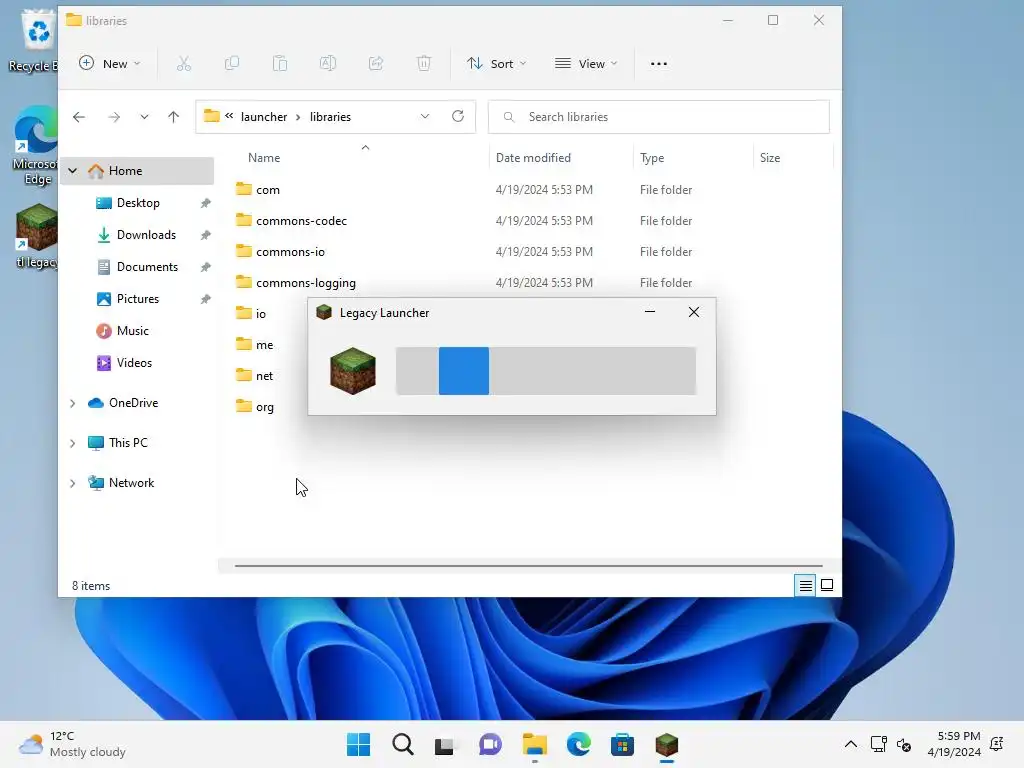This screenshot has height=768, width=1024.
Task: Select Music in navigation pane
Action: 133,331
